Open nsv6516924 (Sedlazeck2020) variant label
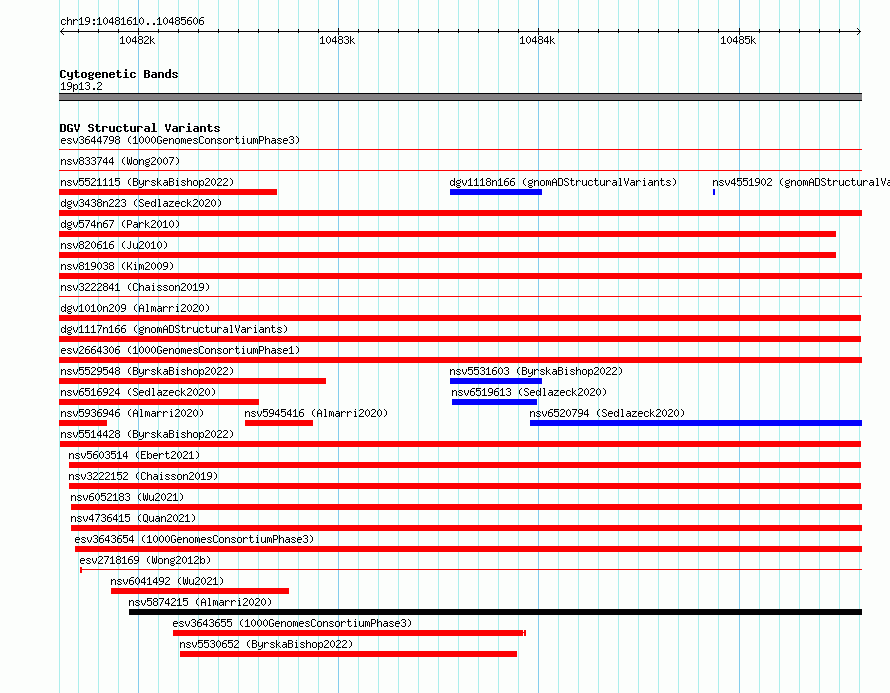This screenshot has height=693, width=890. click(x=138, y=392)
